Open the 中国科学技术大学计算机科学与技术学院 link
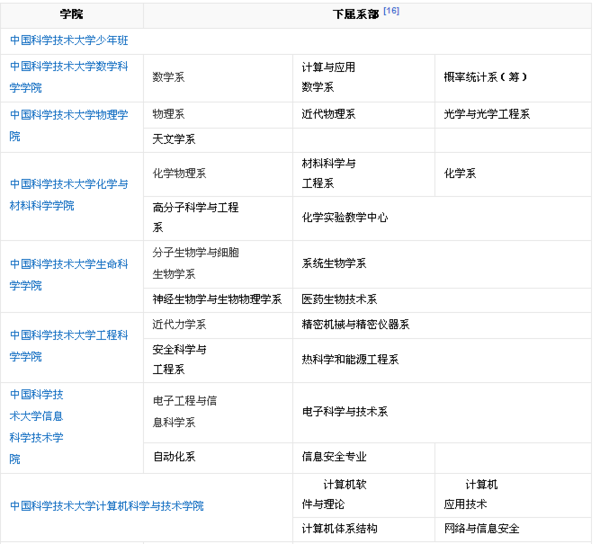 107,506
